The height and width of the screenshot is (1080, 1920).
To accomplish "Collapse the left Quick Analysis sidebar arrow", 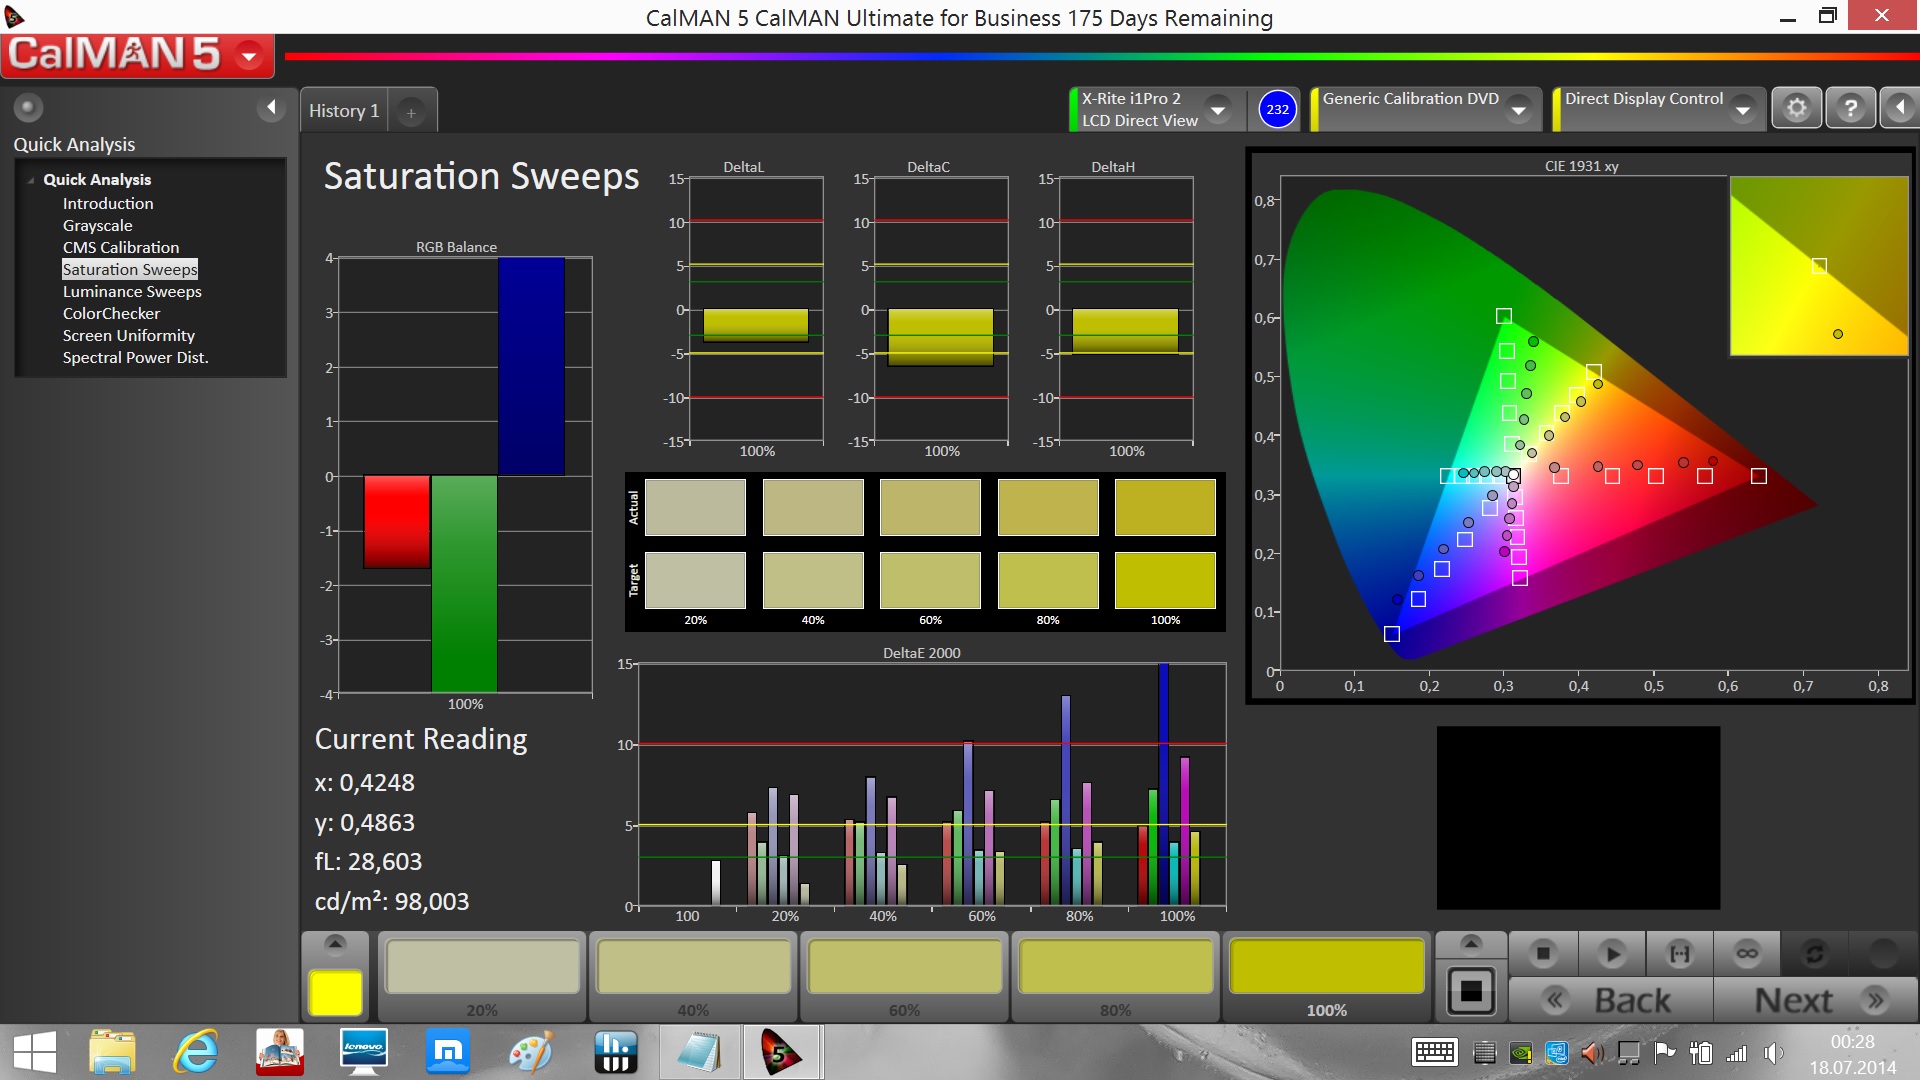I will pyautogui.click(x=271, y=107).
